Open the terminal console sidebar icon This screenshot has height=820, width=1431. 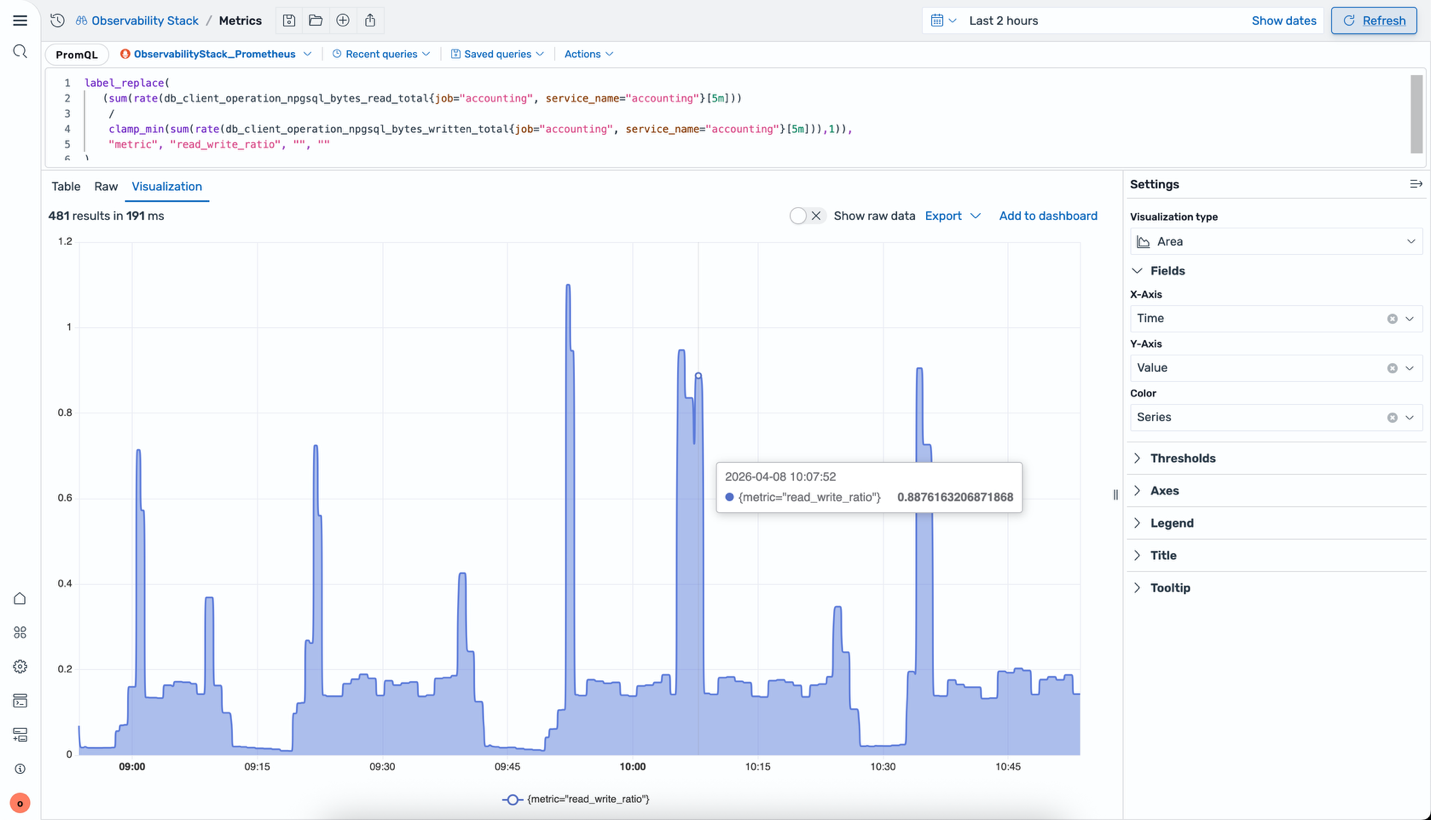20,701
